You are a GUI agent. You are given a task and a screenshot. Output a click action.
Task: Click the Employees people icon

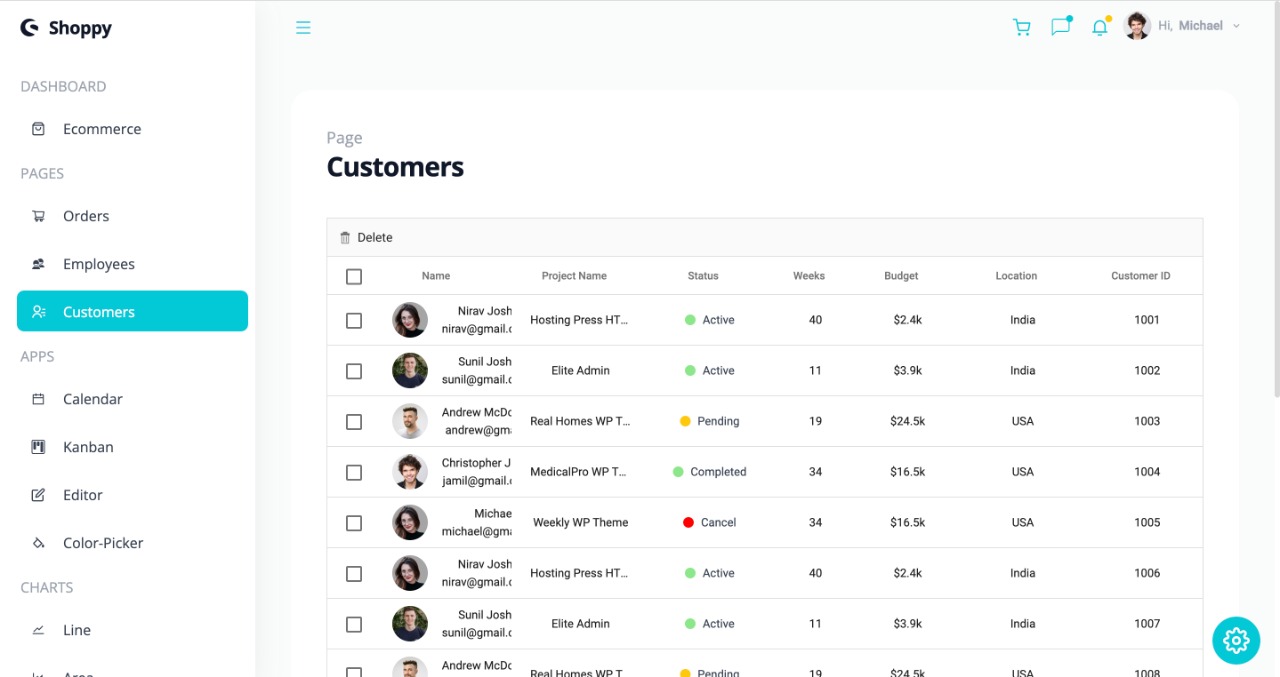38,264
